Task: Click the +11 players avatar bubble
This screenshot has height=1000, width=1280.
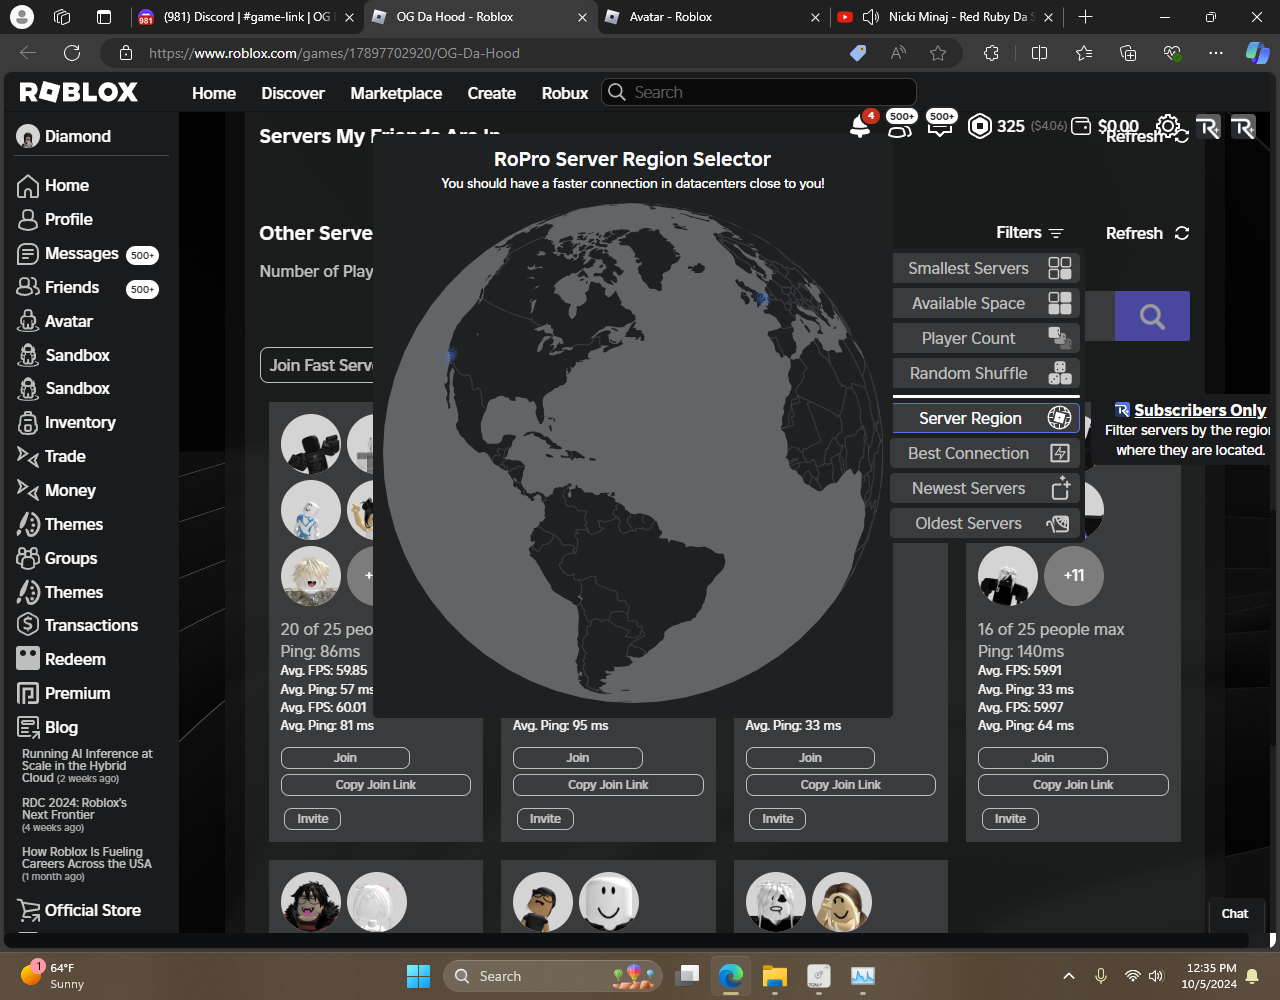Action: tap(1074, 576)
